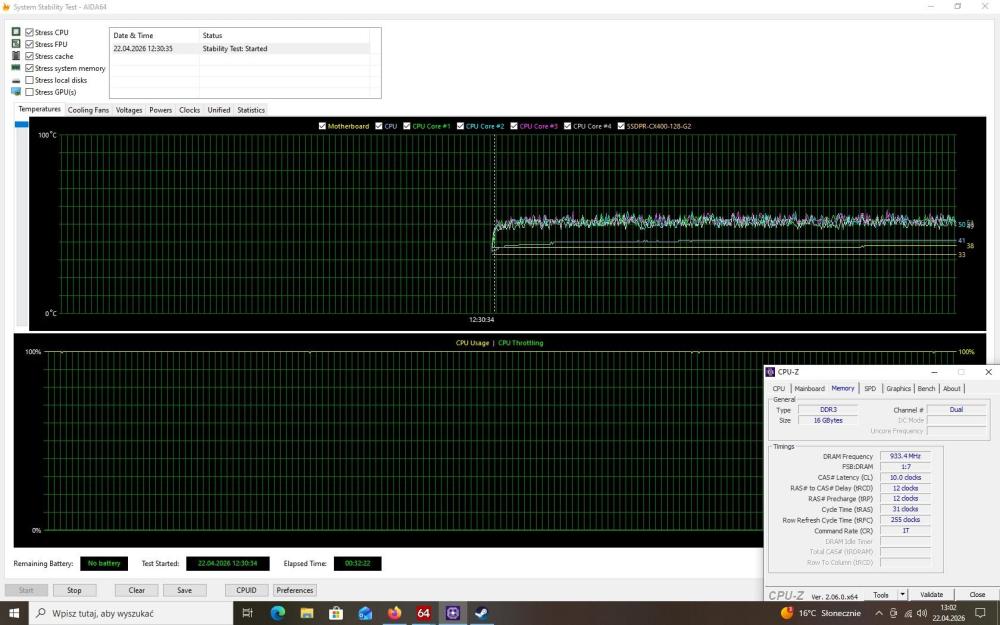Expand the Tools dropdown arrow in CPU-Z
The image size is (1000, 625).
click(x=902, y=594)
